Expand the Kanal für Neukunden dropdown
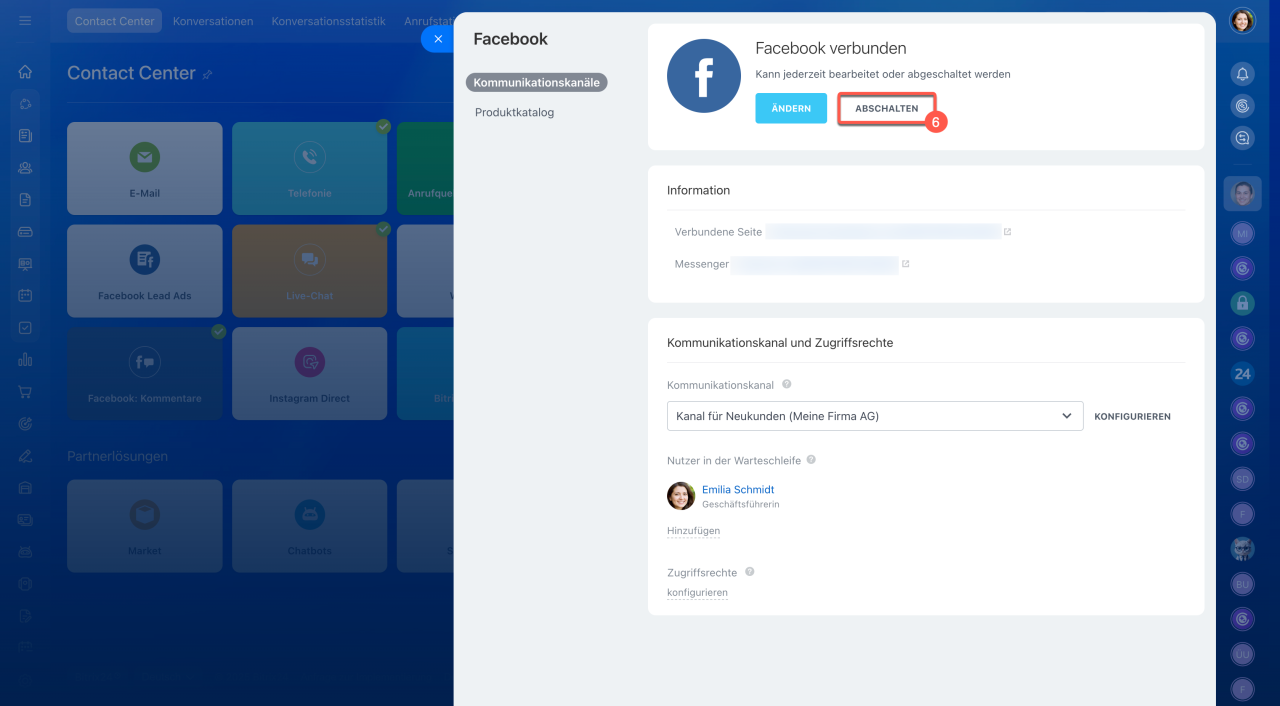The image size is (1280, 706). tap(875, 416)
